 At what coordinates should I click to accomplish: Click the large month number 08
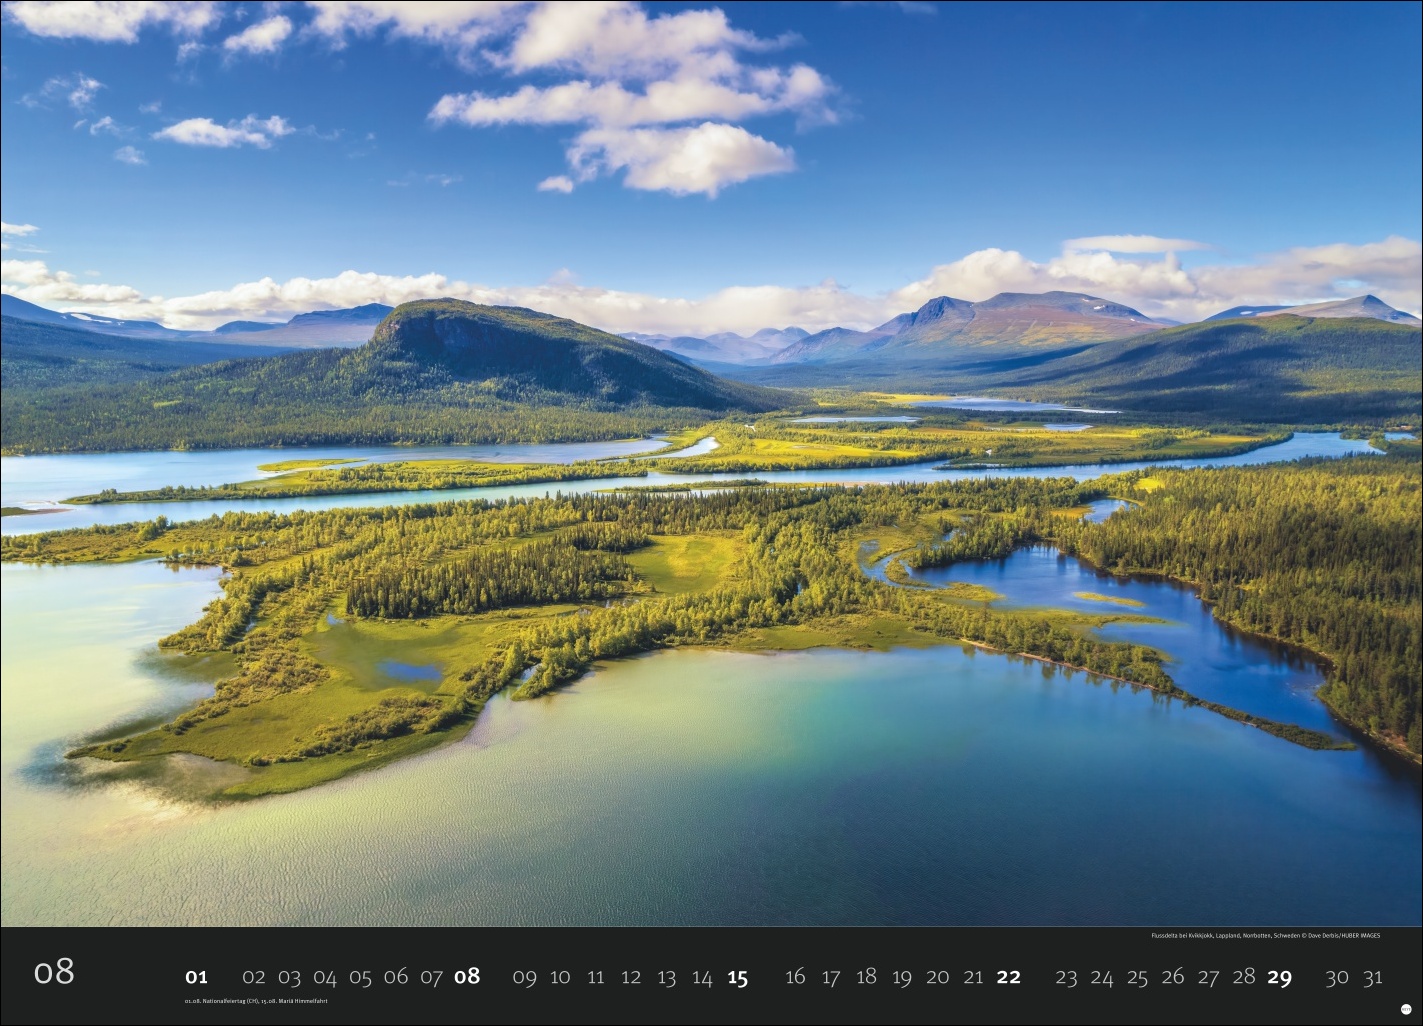[54, 972]
